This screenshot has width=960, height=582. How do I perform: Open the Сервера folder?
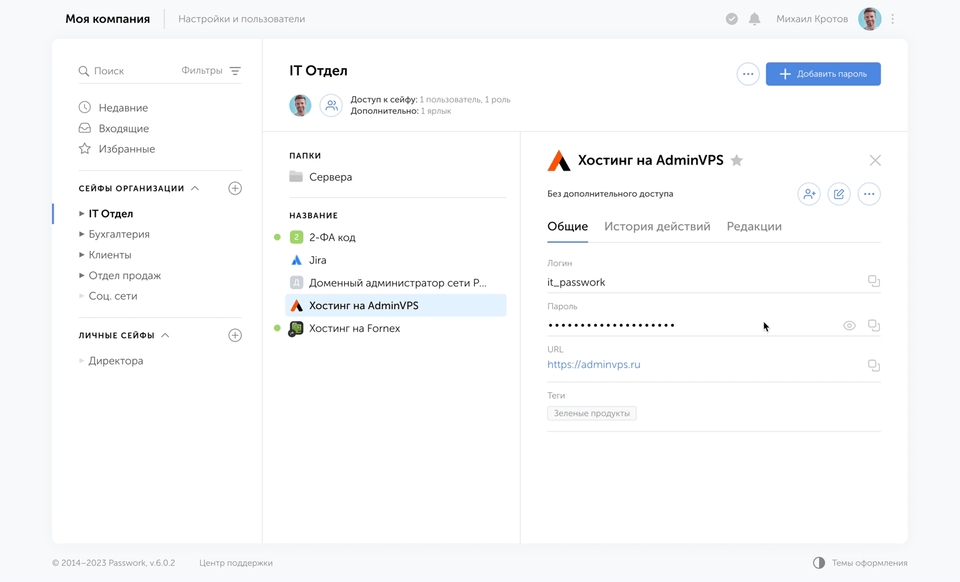pyautogui.click(x=330, y=177)
